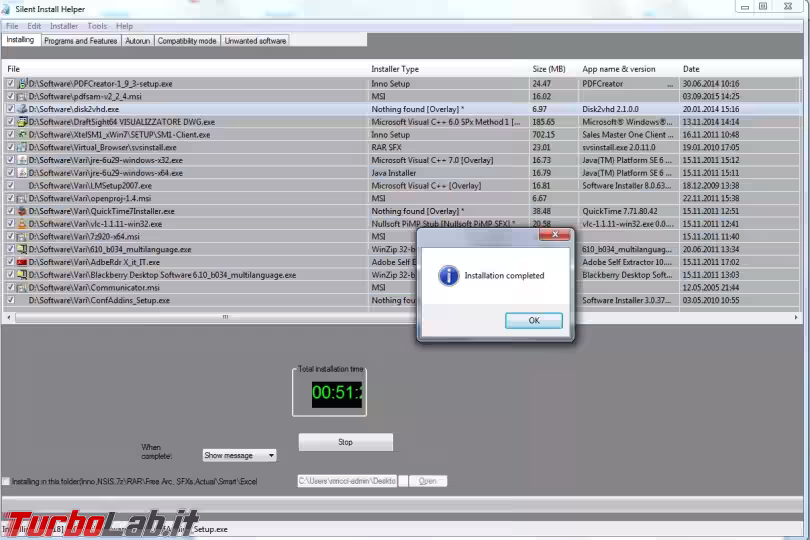Image resolution: width=810 pixels, height=540 pixels.
Task: Sort by the Installer Type column header
Action: point(448,69)
